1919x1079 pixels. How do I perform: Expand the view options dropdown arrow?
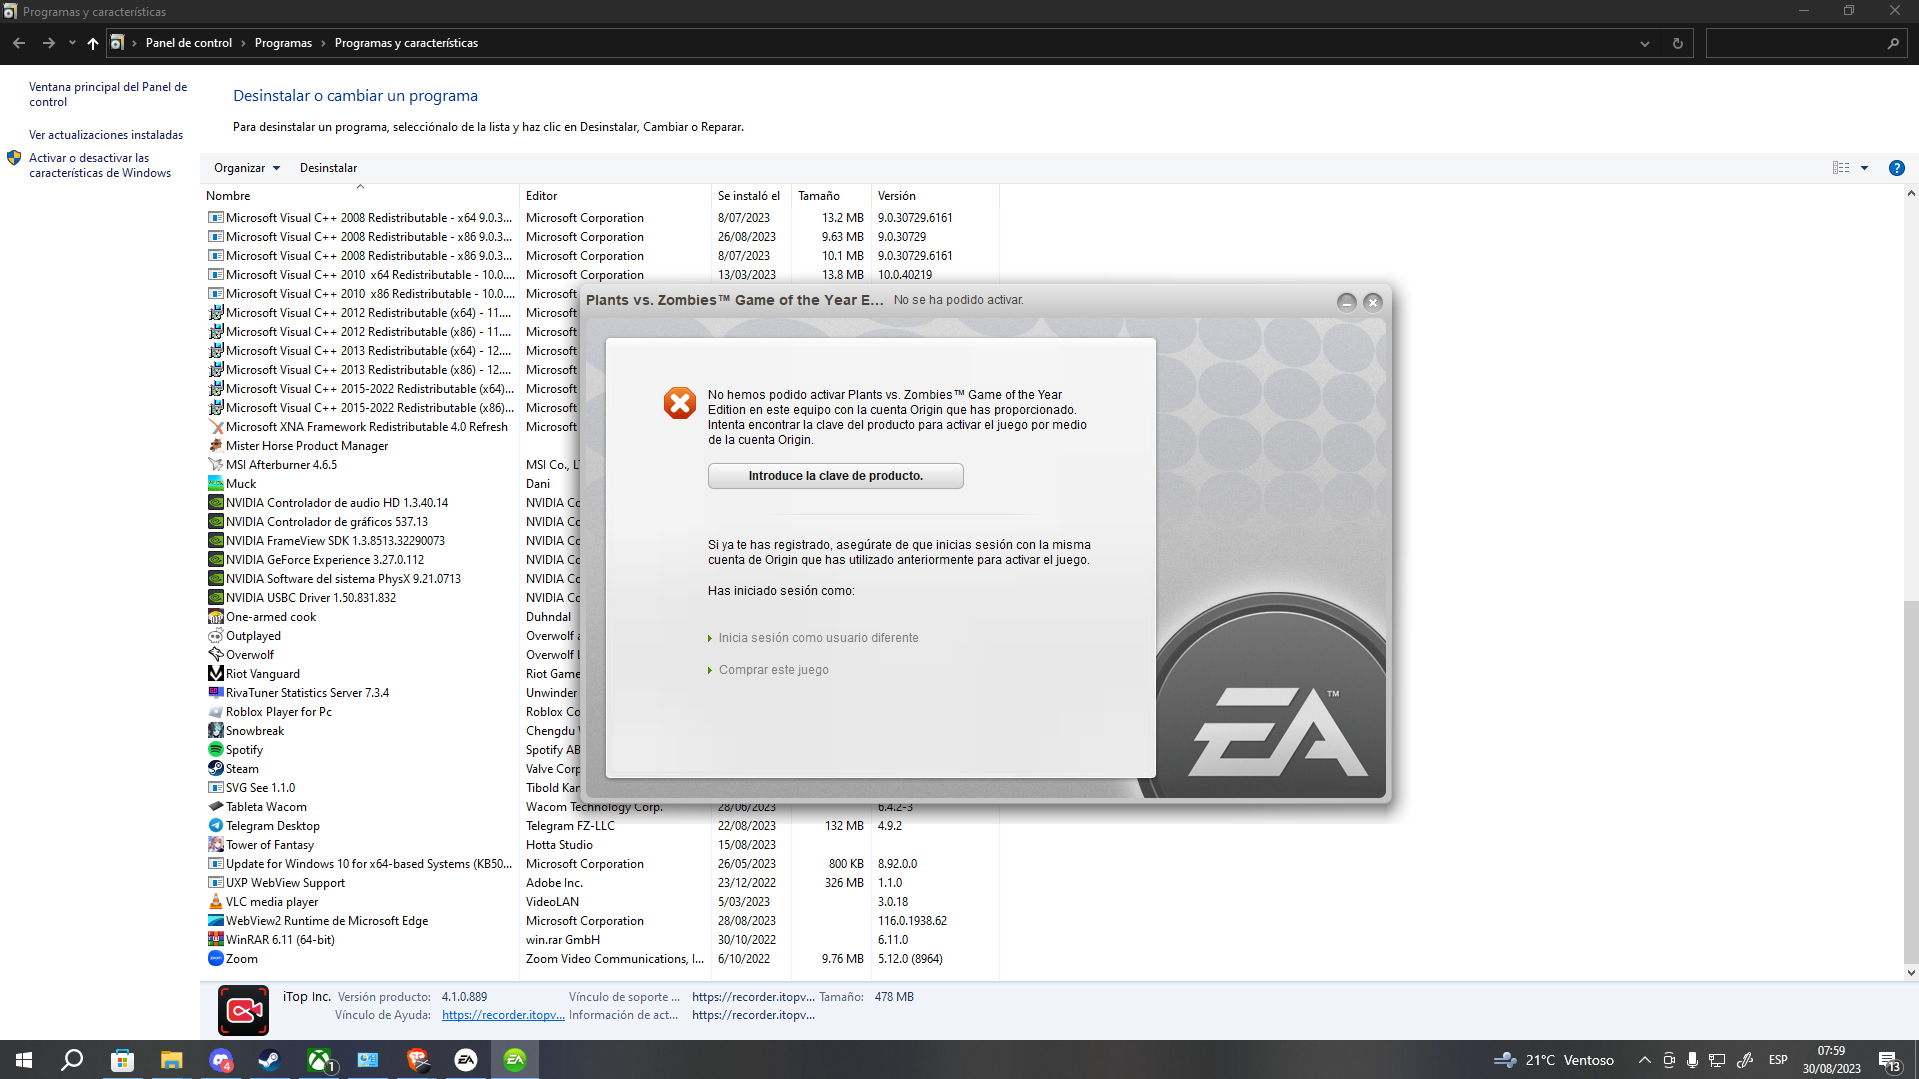[1864, 168]
